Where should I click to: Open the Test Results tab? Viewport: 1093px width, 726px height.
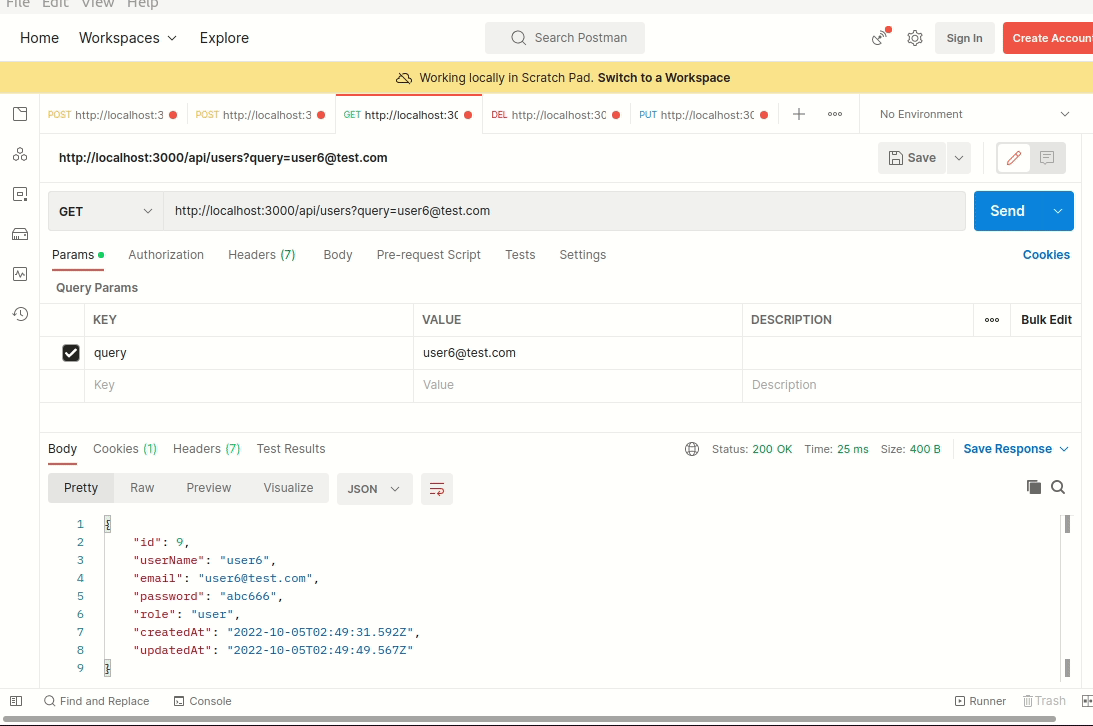pyautogui.click(x=291, y=449)
